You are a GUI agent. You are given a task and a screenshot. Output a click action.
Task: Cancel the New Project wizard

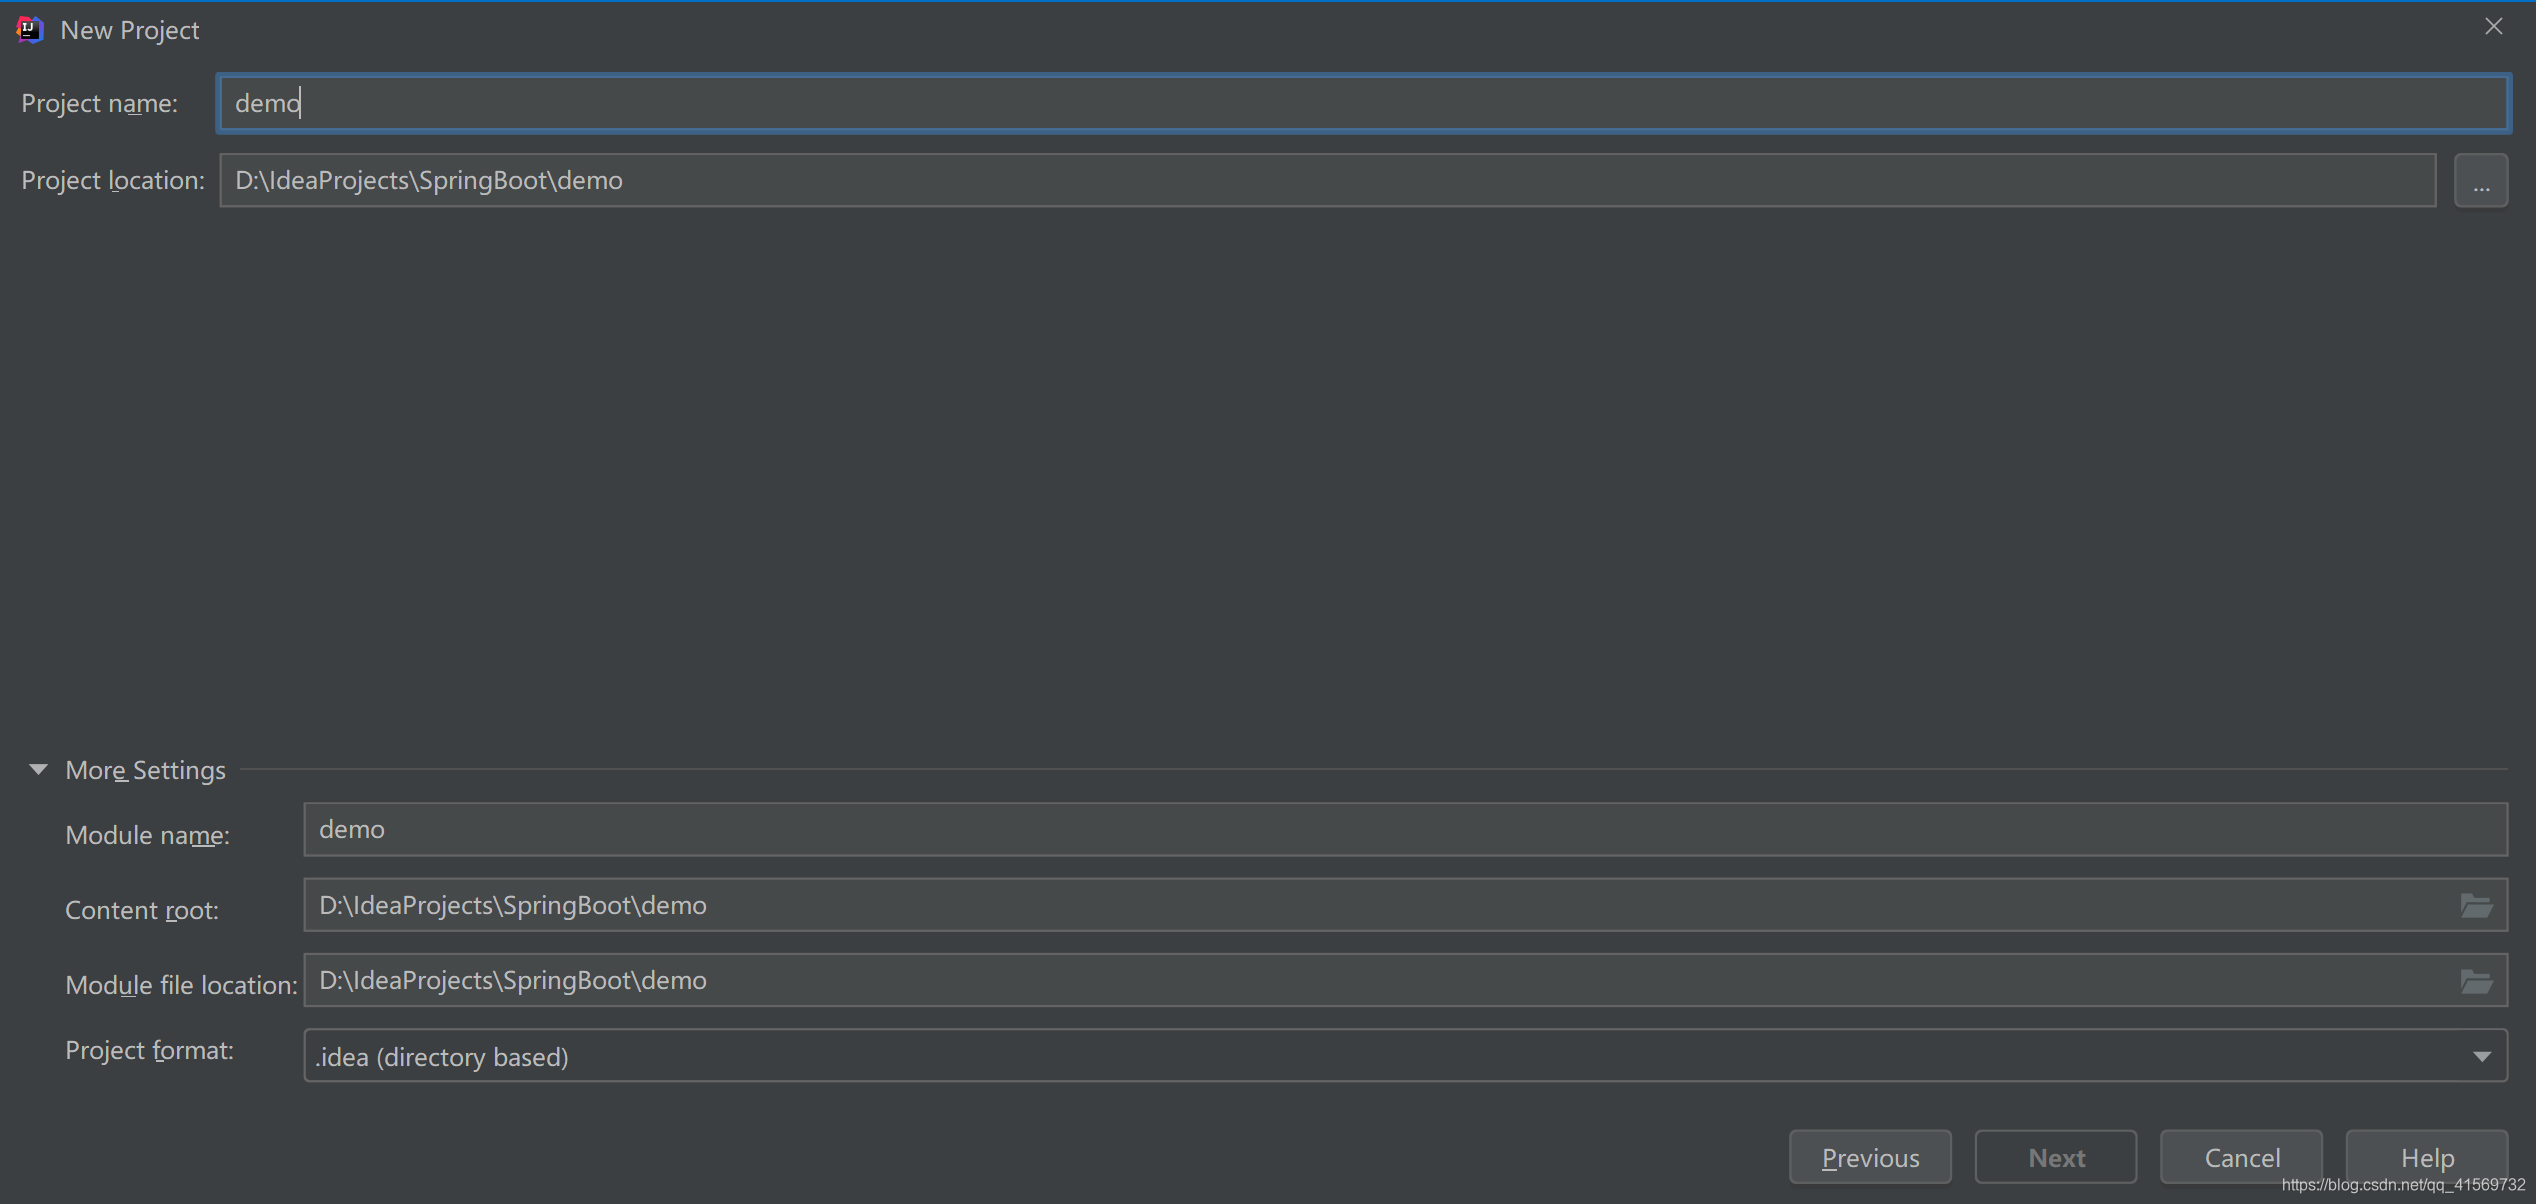2241,1157
